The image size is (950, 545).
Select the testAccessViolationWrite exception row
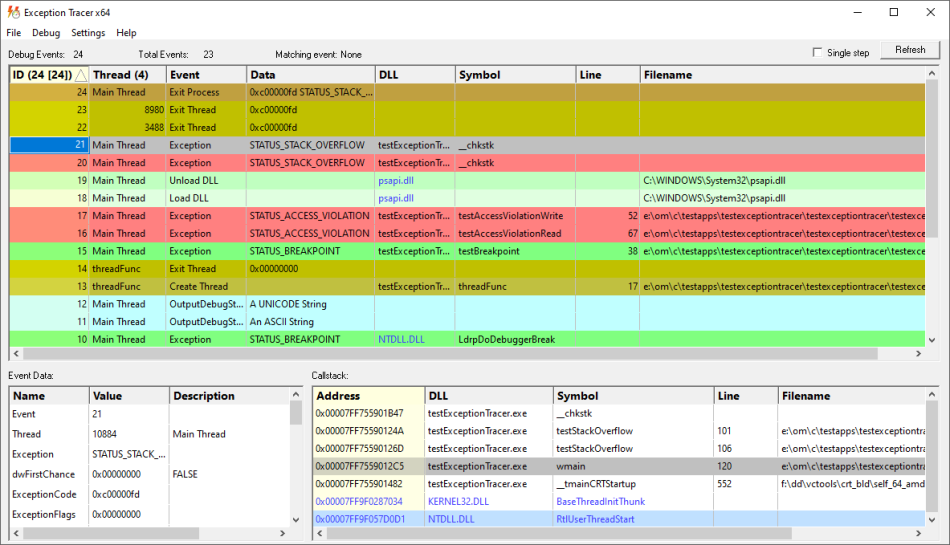click(510, 216)
